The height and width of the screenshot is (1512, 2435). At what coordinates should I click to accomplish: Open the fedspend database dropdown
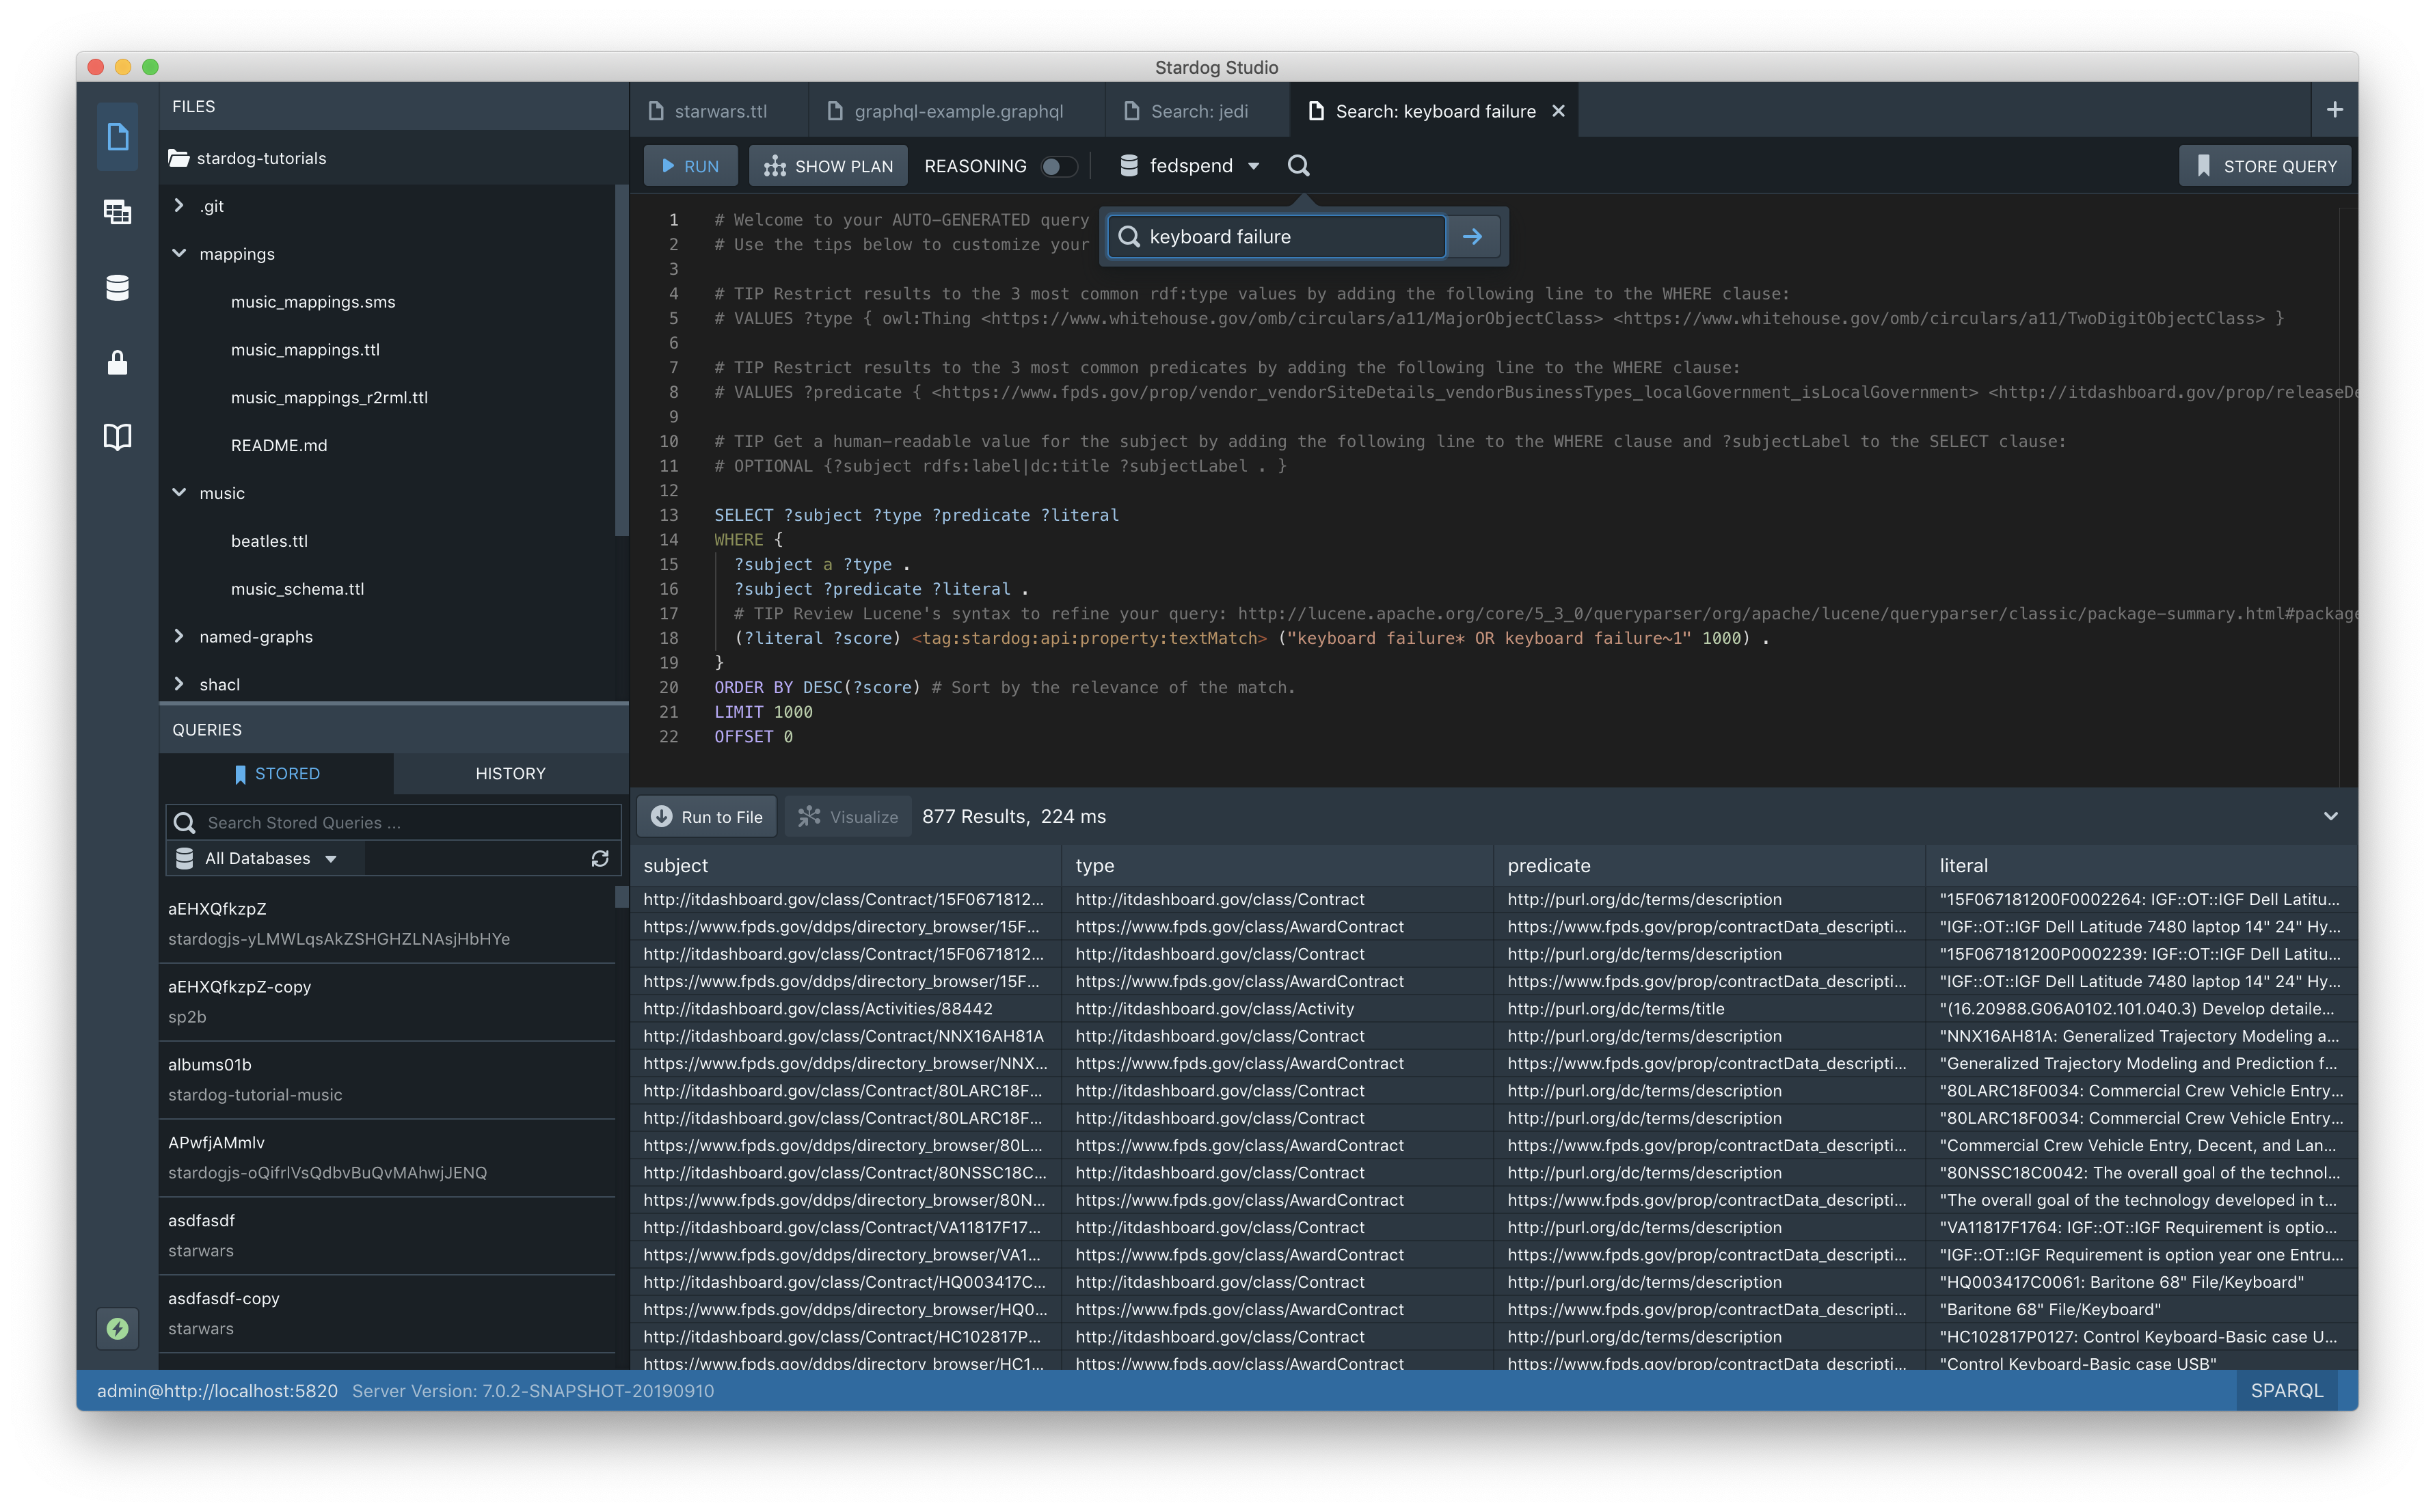(1190, 166)
